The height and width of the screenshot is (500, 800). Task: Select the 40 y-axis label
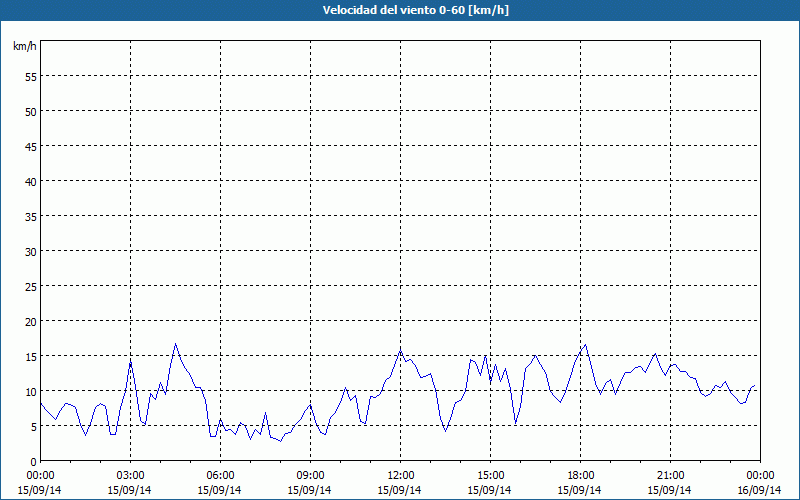pyautogui.click(x=31, y=182)
